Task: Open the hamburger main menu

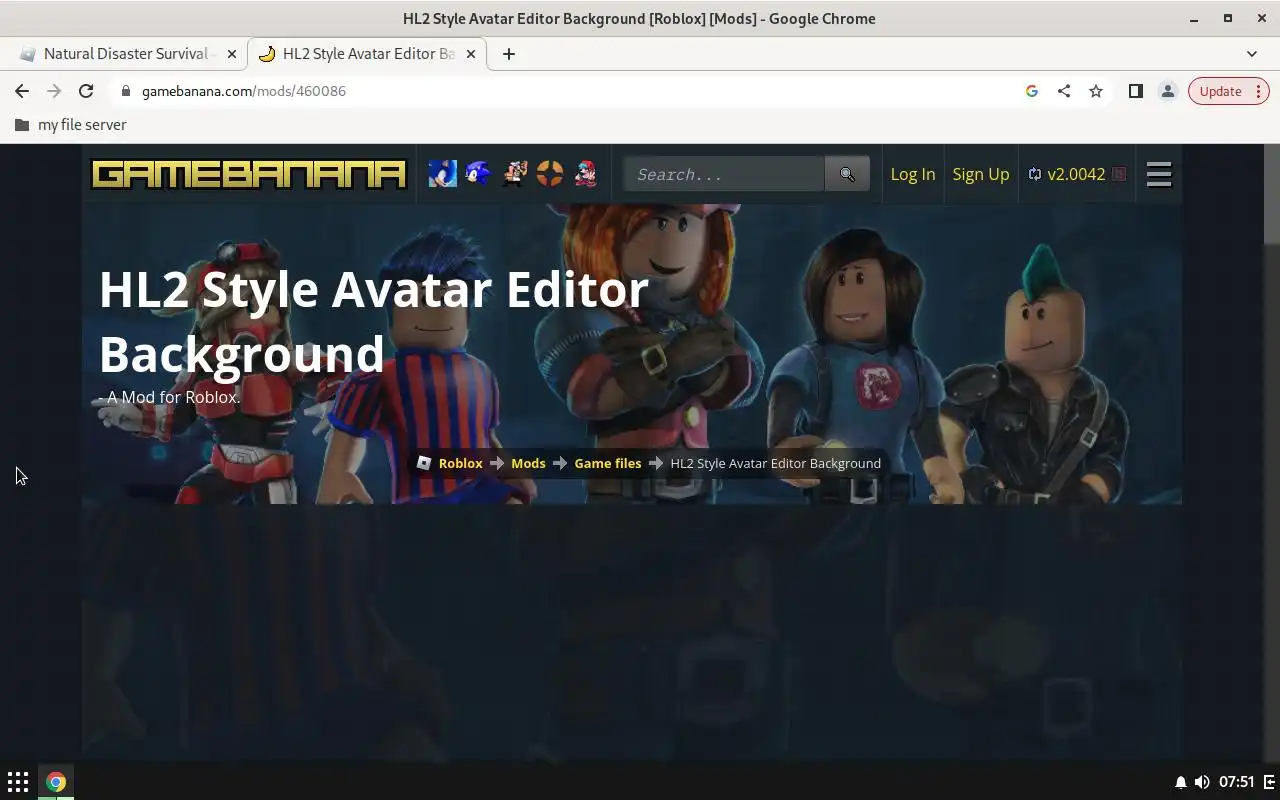Action: click(1159, 174)
